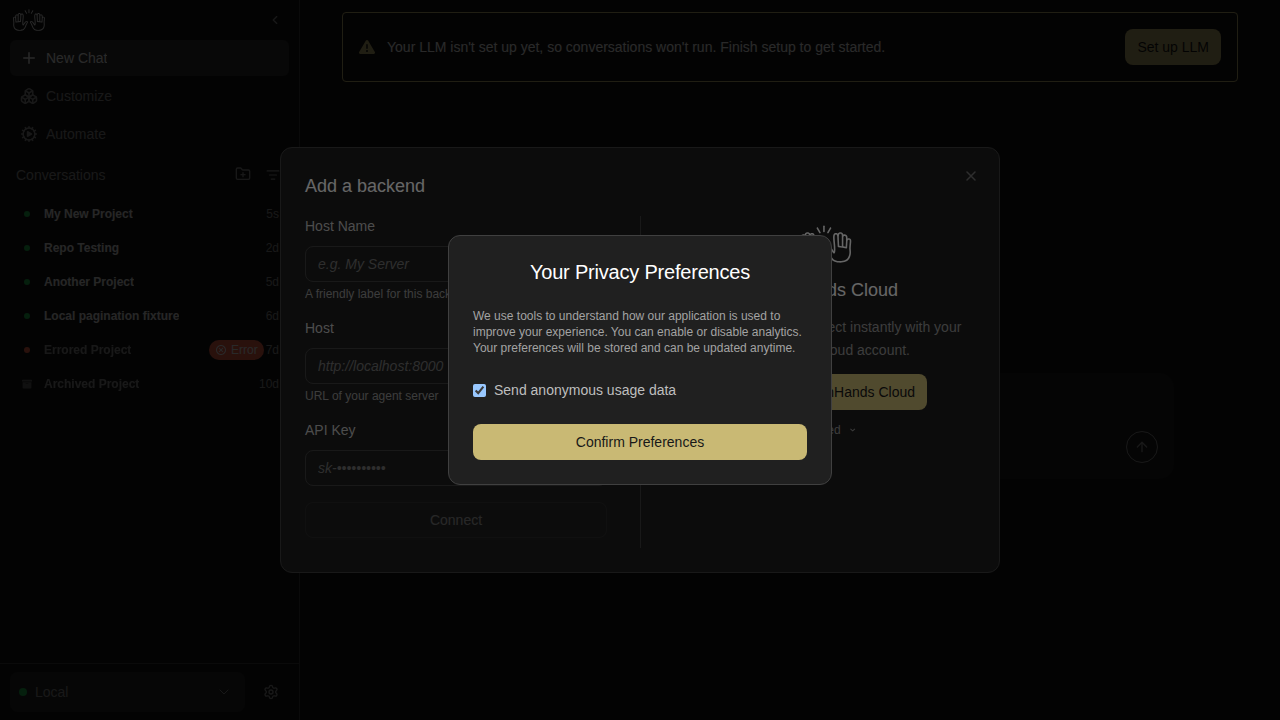Open the Automate section icon
Screen dimensions: 1280x720
[x=29, y=134]
